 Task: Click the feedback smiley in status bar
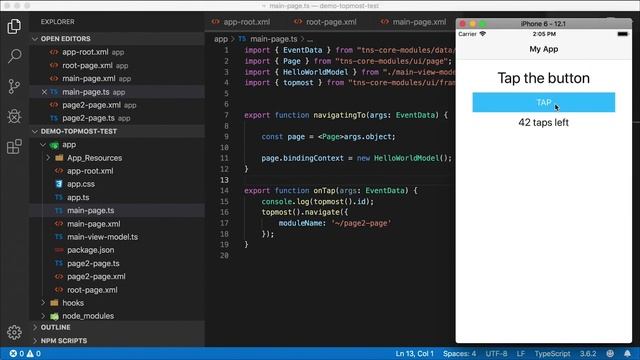tap(610, 353)
